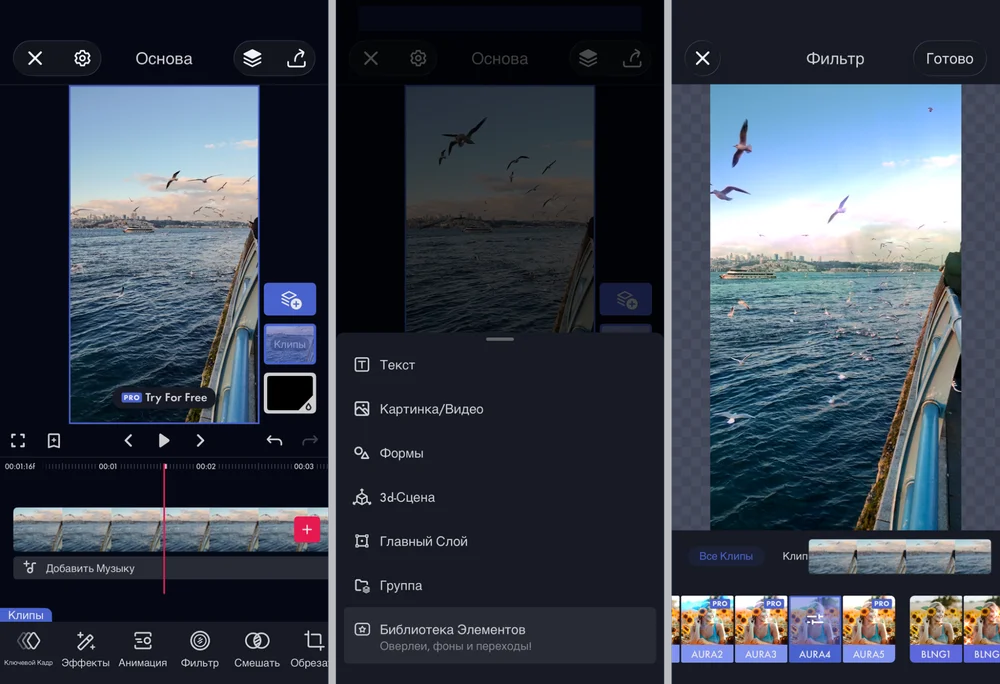Open the black background color swatch
Screen dimensions: 1000x684
290,393
